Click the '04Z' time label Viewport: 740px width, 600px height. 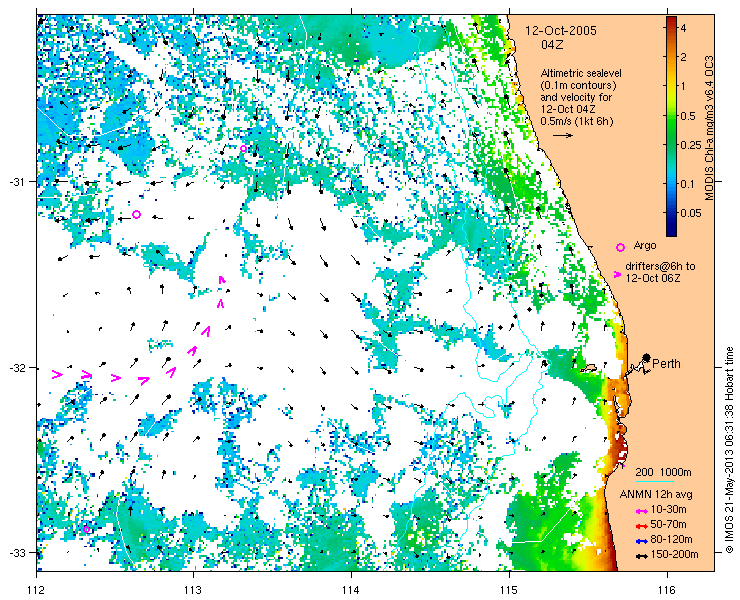click(552, 45)
